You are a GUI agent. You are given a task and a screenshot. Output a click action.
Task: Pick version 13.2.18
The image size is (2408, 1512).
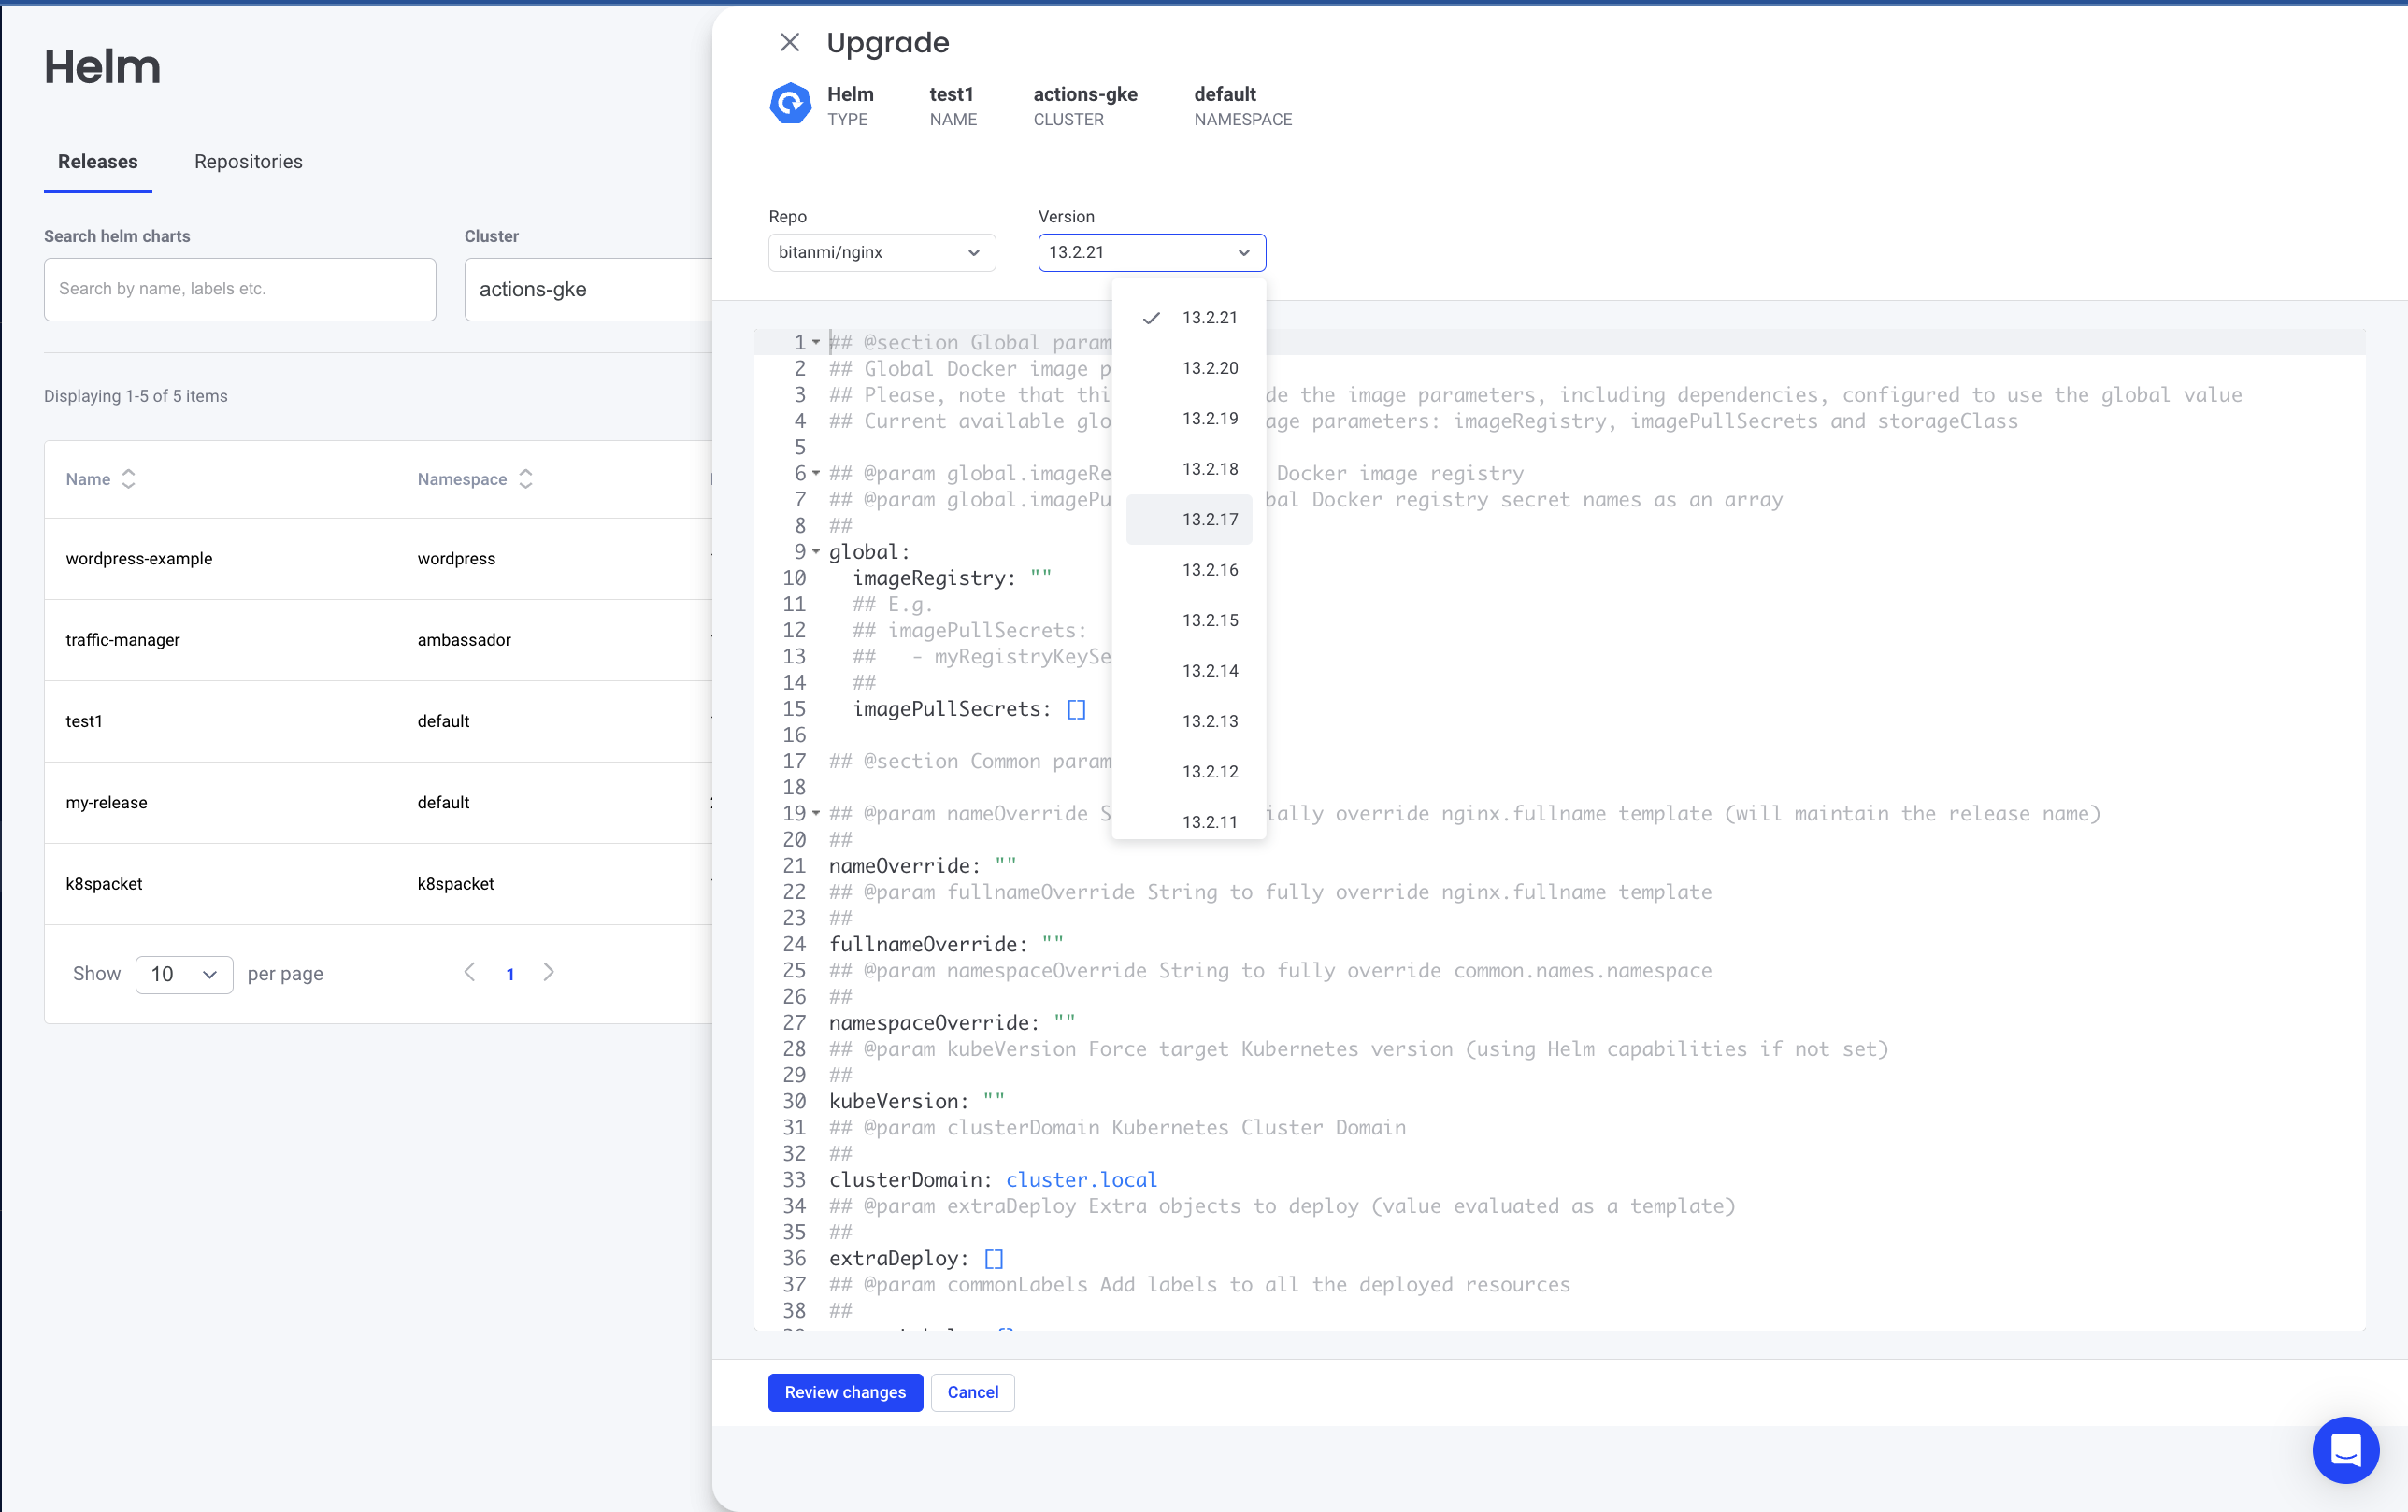(1188, 469)
